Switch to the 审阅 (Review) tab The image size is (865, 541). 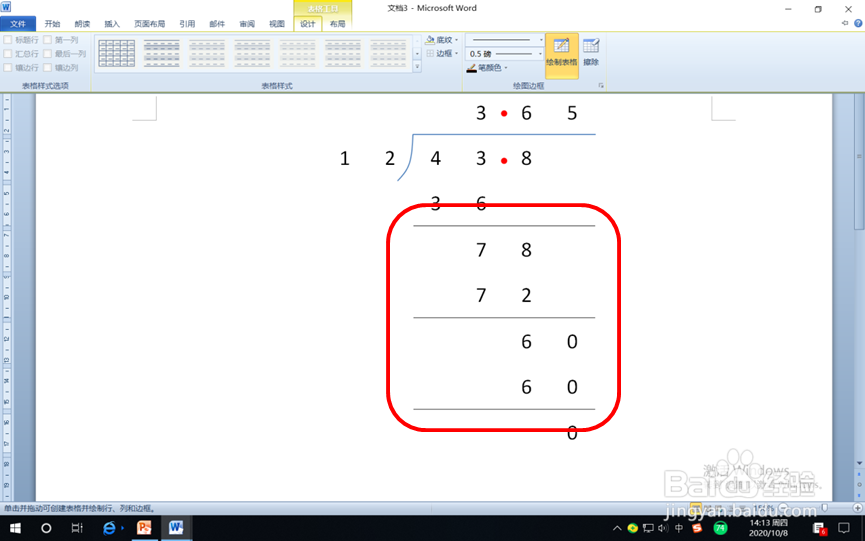point(247,24)
